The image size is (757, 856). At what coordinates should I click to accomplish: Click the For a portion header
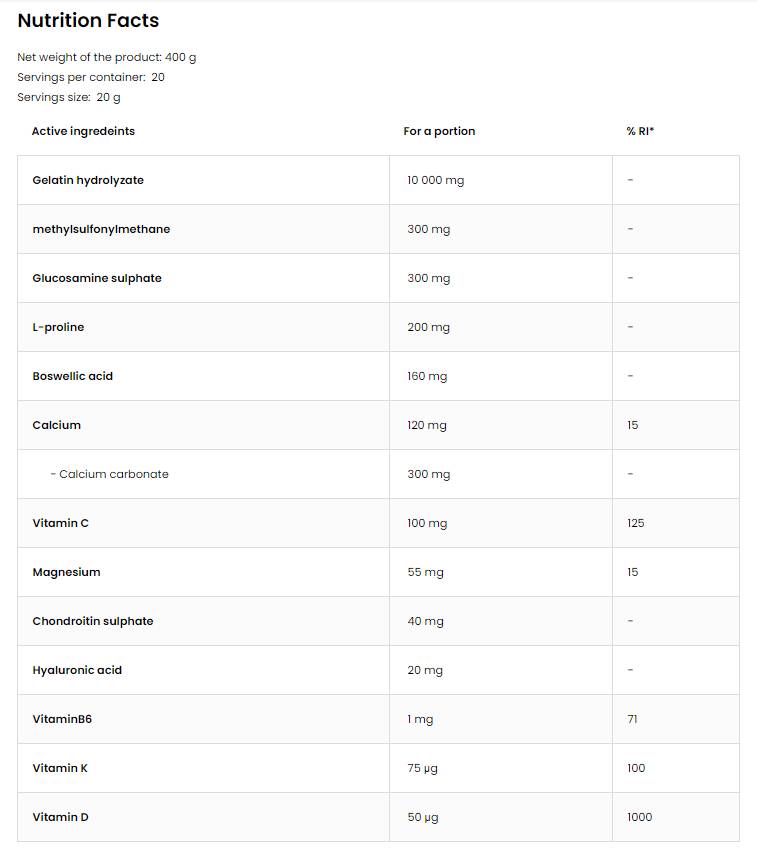point(439,131)
